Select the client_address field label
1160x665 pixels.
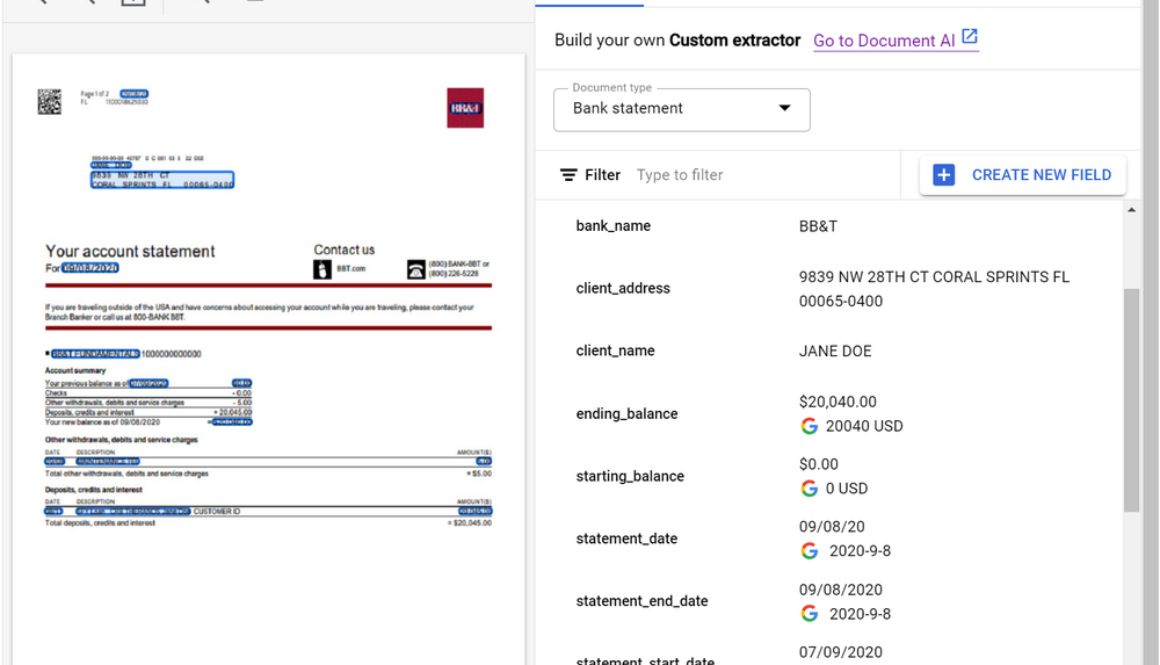pyautogui.click(x=623, y=288)
